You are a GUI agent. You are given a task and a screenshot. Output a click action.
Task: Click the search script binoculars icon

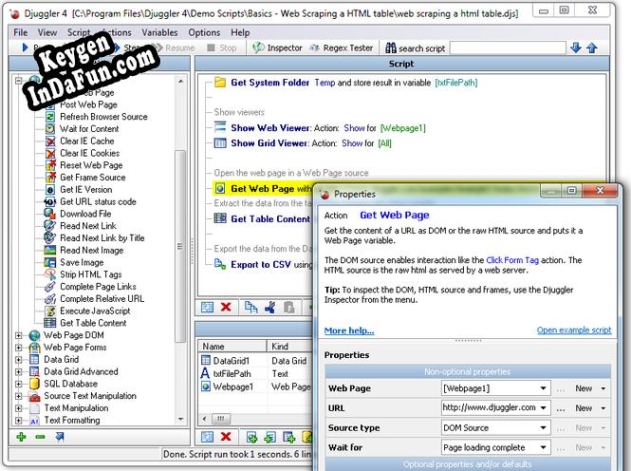point(391,48)
